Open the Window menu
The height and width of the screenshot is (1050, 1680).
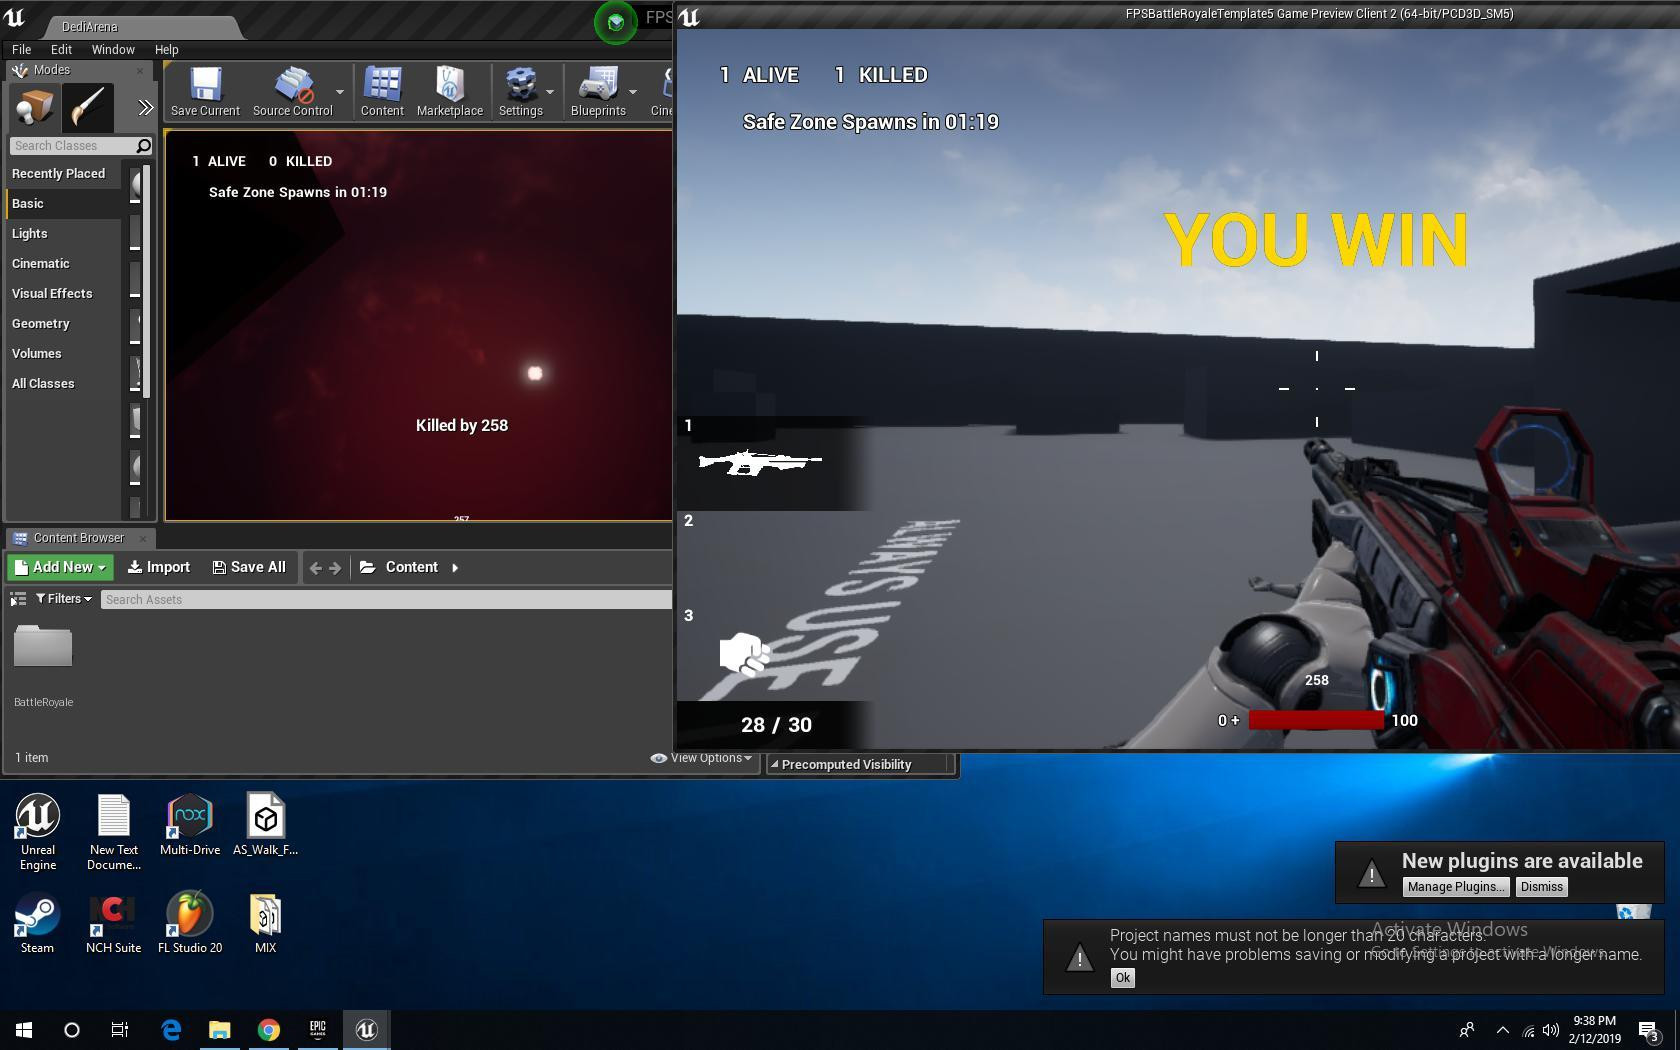pyautogui.click(x=113, y=49)
